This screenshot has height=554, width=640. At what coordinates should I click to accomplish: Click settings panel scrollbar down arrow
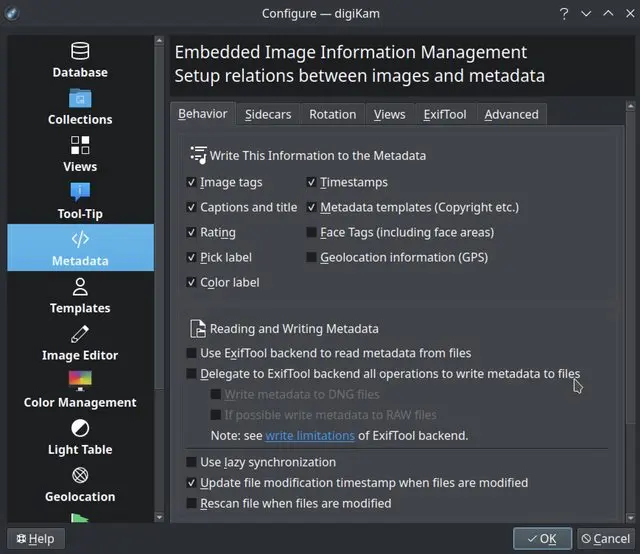[x=630, y=518]
